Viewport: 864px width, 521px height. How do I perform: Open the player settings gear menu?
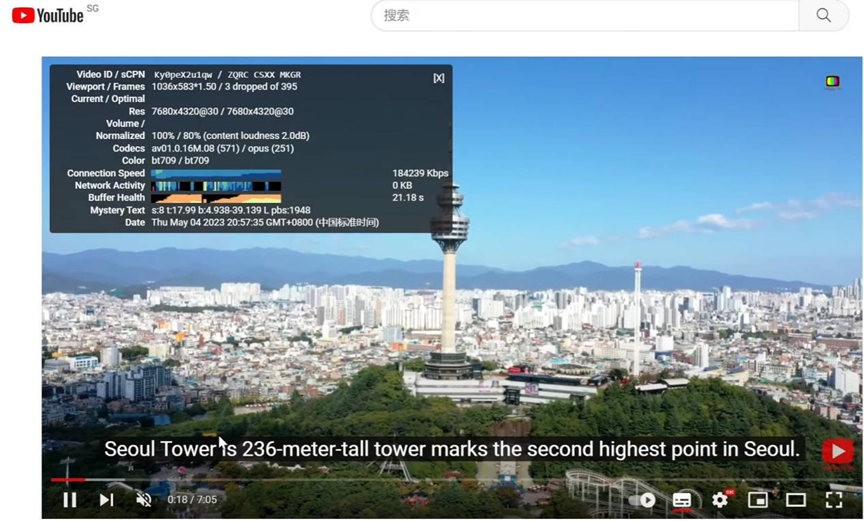pos(720,499)
